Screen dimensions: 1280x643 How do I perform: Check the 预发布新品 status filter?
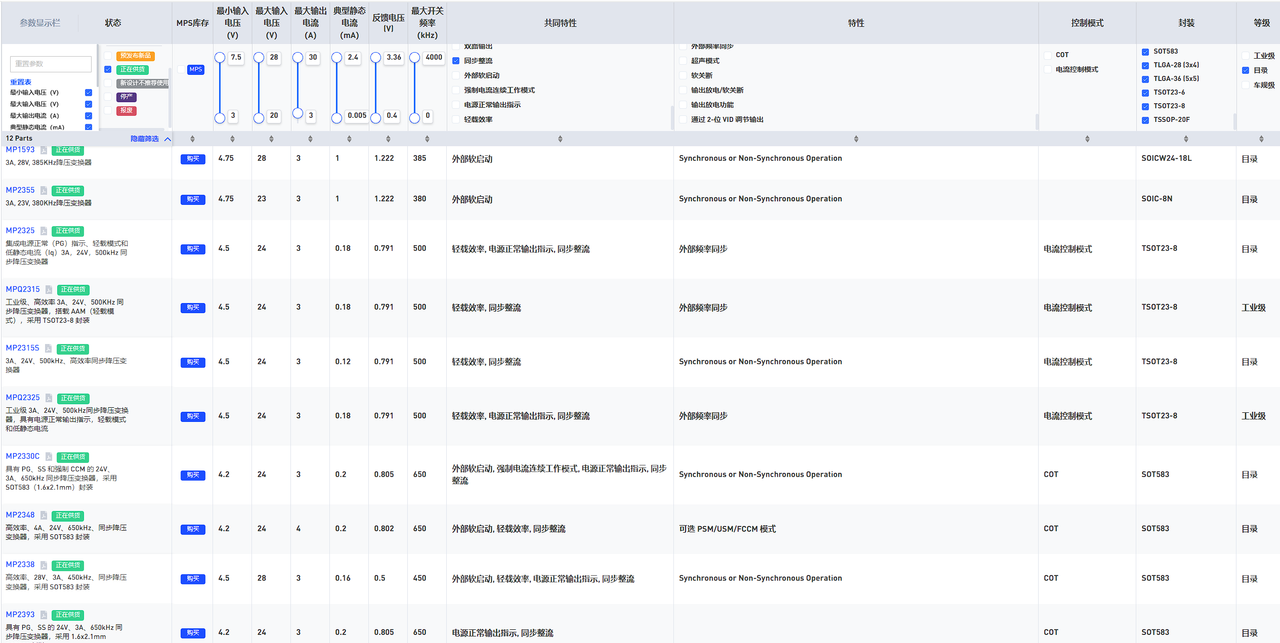click(108, 55)
